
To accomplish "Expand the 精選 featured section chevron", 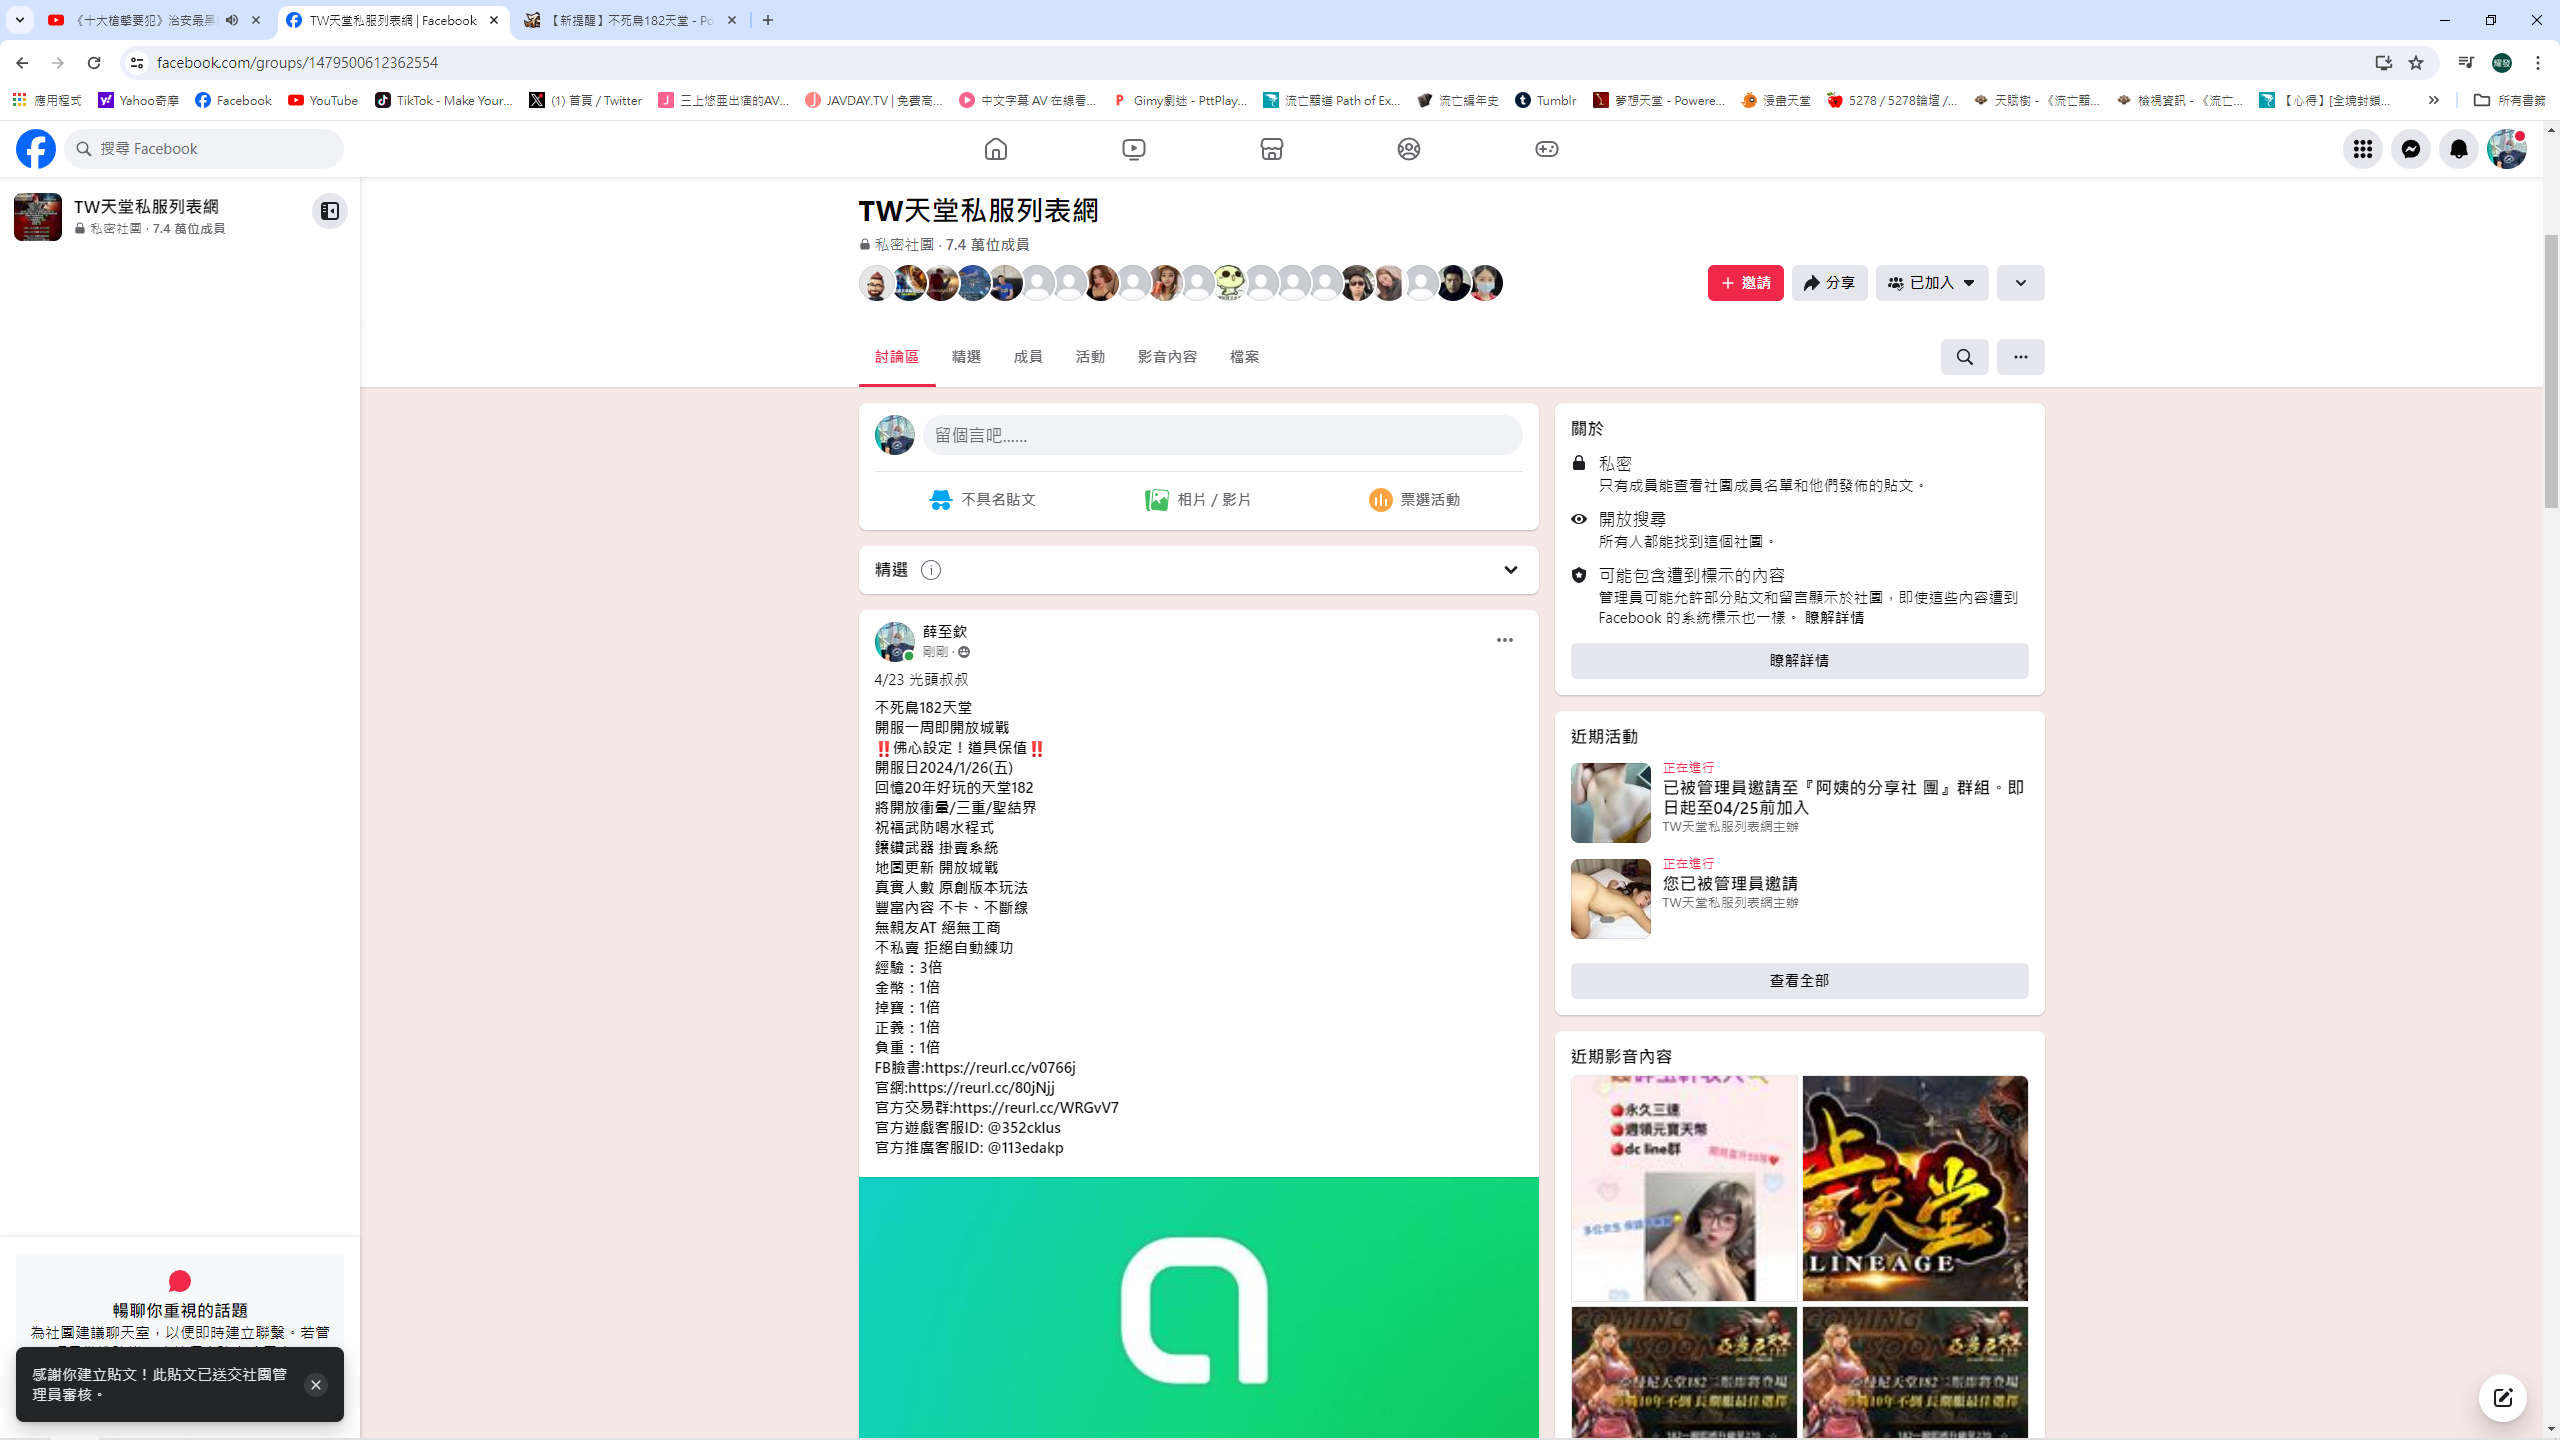I will [x=1511, y=570].
